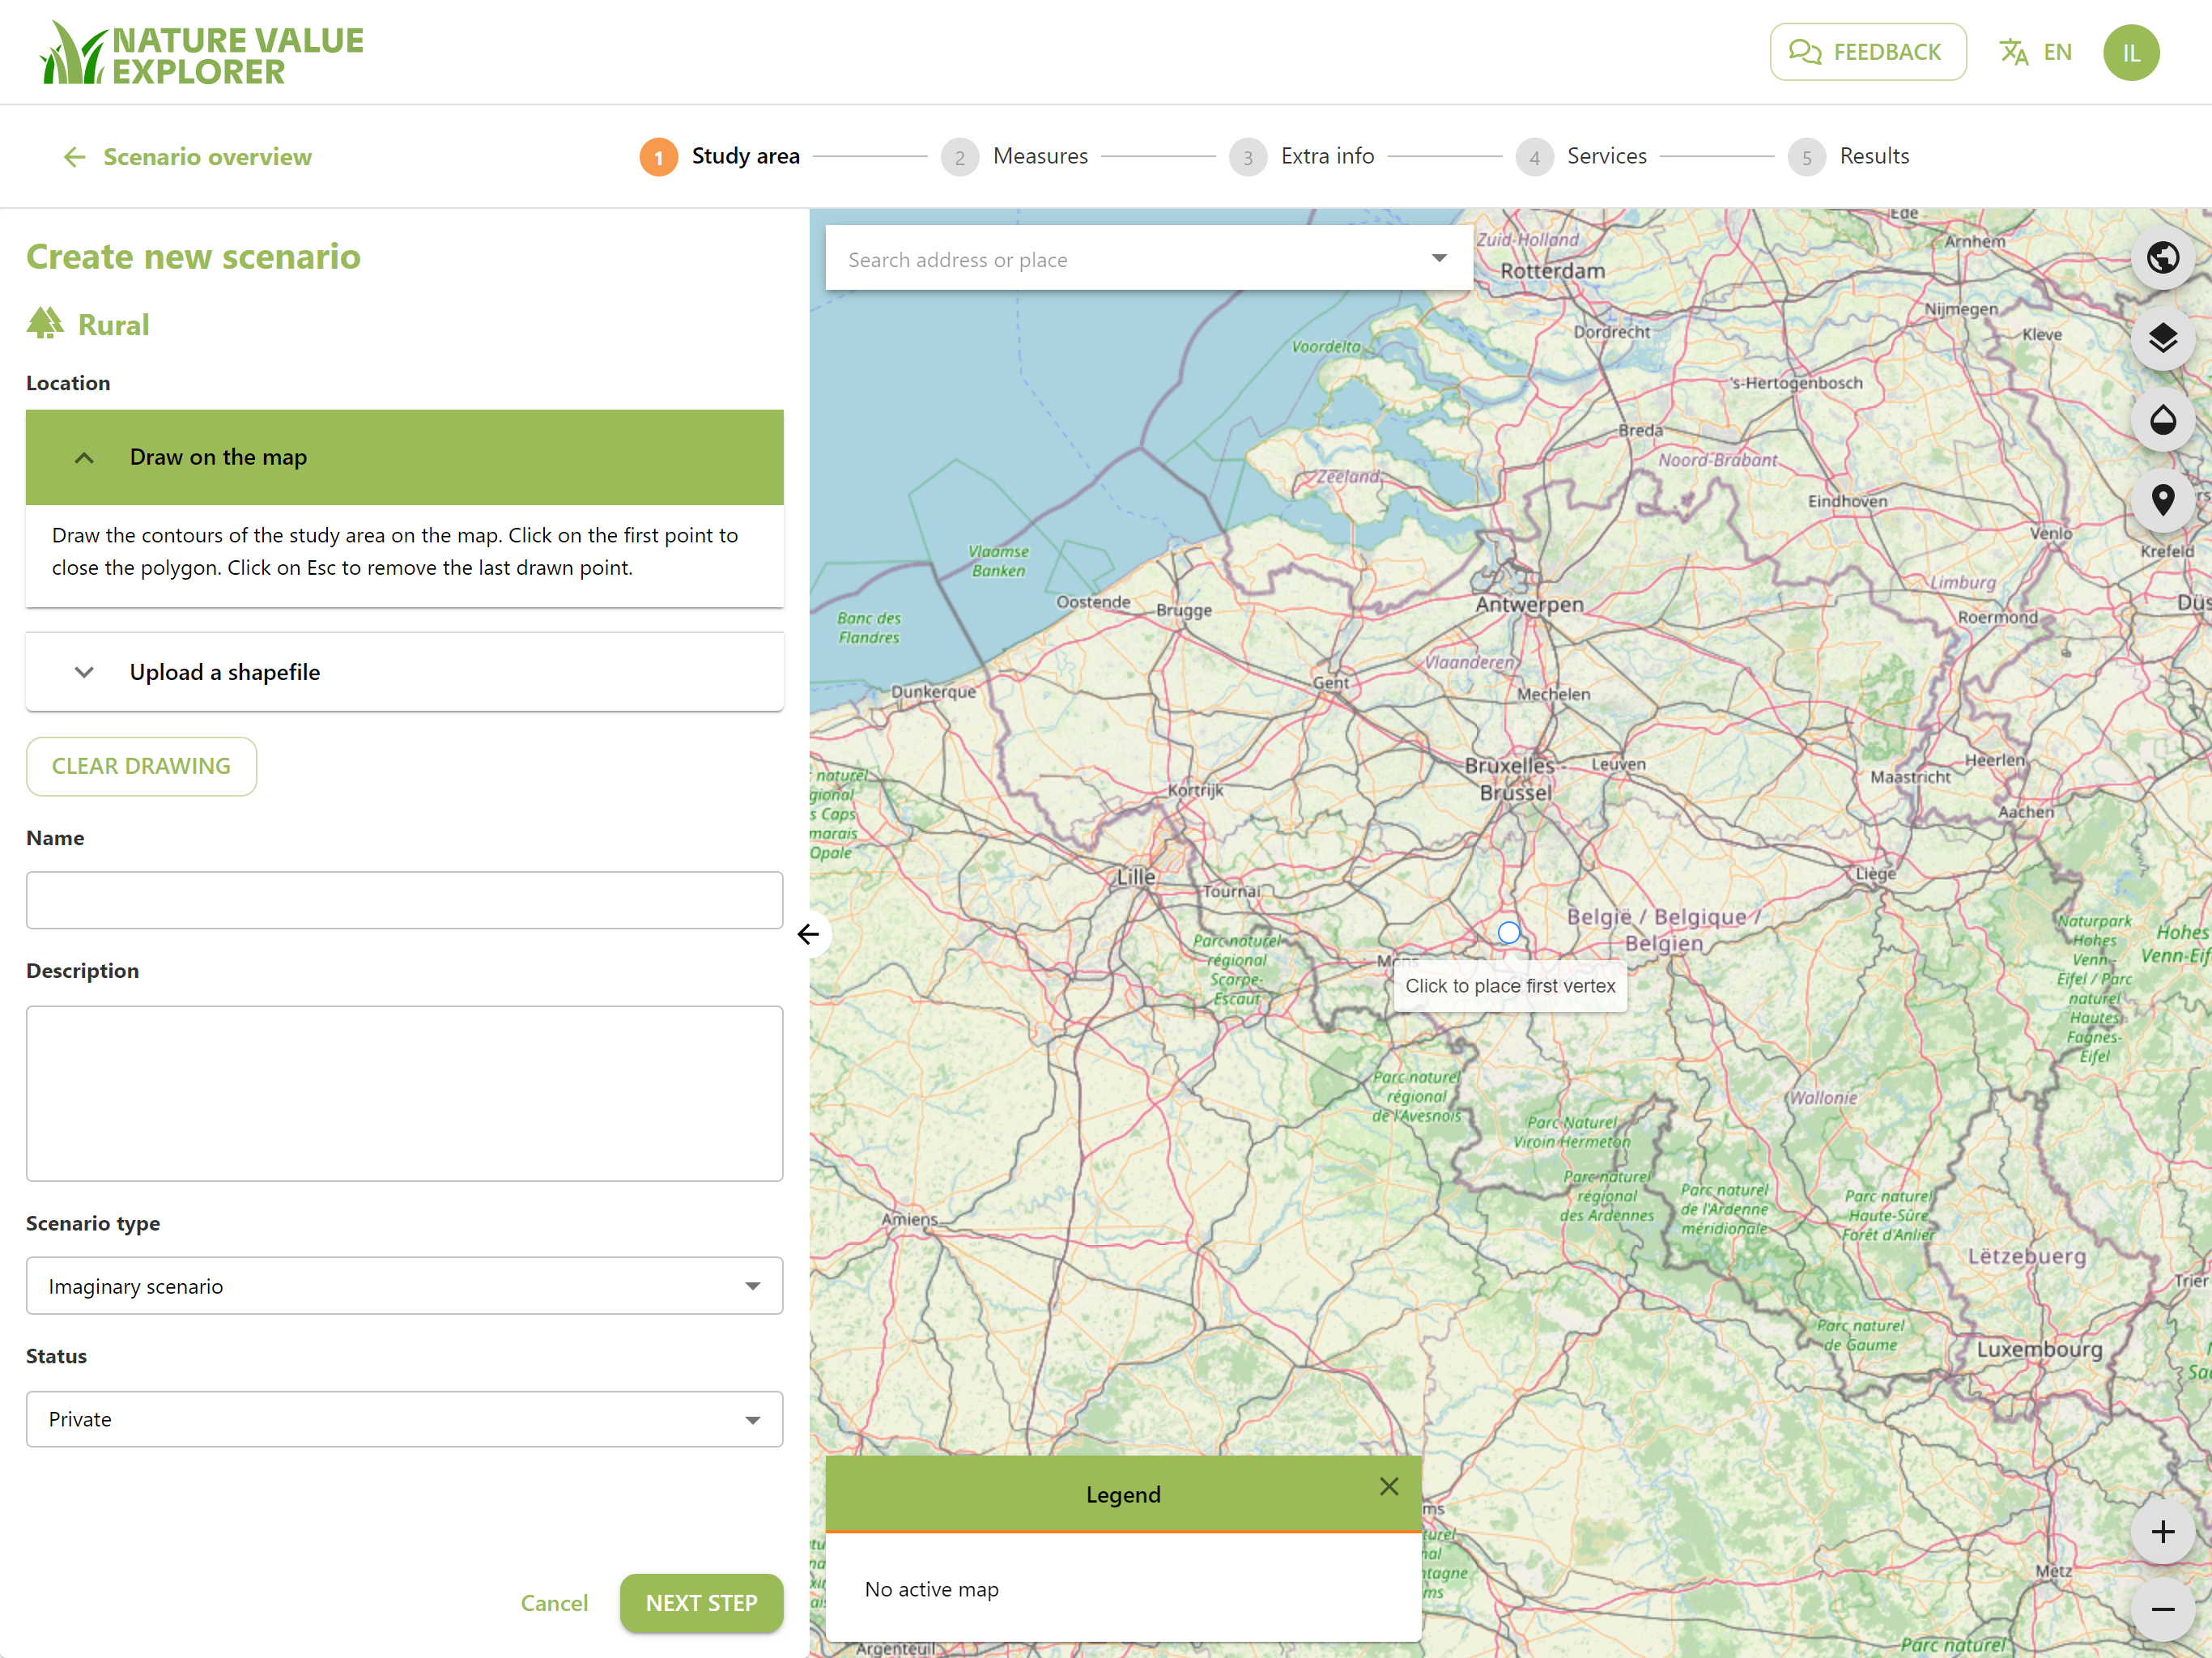Zoom in the map with plus
The width and height of the screenshot is (2212, 1658).
2163,1531
